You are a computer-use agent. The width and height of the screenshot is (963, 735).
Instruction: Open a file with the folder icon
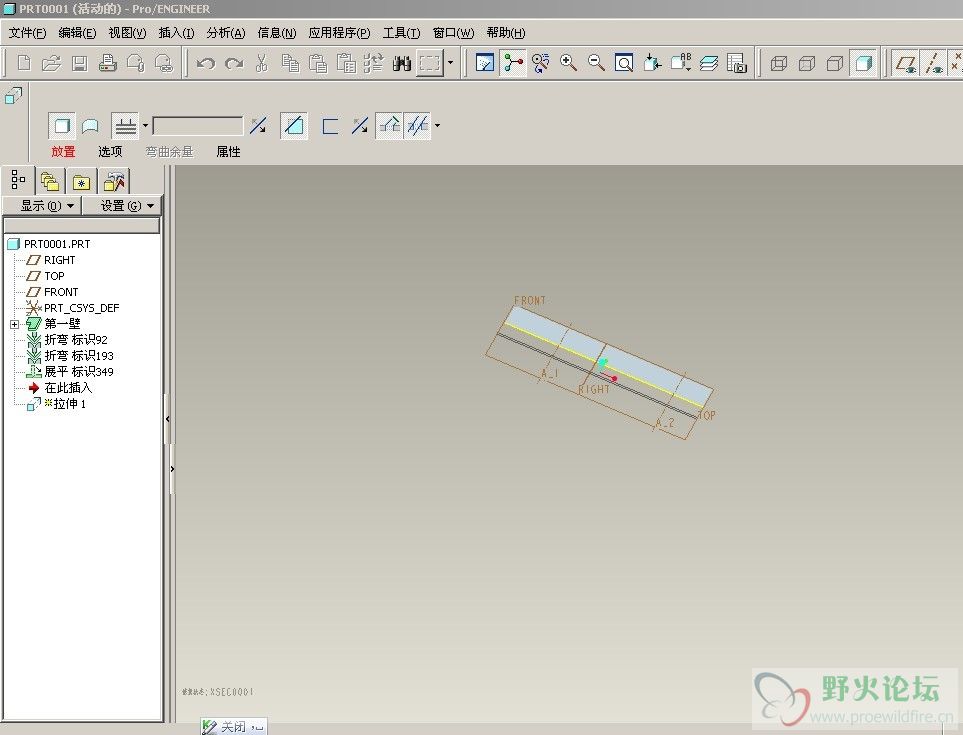52,63
